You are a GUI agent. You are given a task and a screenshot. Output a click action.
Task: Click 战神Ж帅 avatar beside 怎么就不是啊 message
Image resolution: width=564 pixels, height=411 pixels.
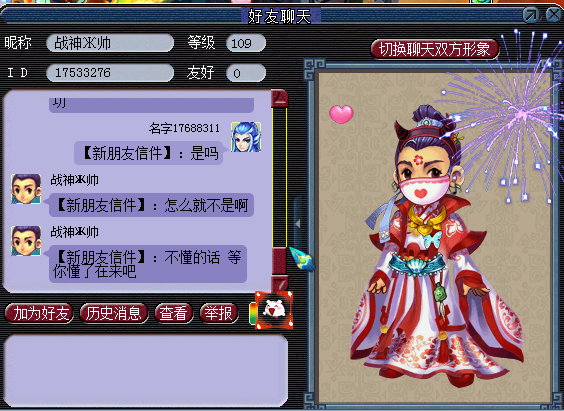pyautogui.click(x=26, y=189)
